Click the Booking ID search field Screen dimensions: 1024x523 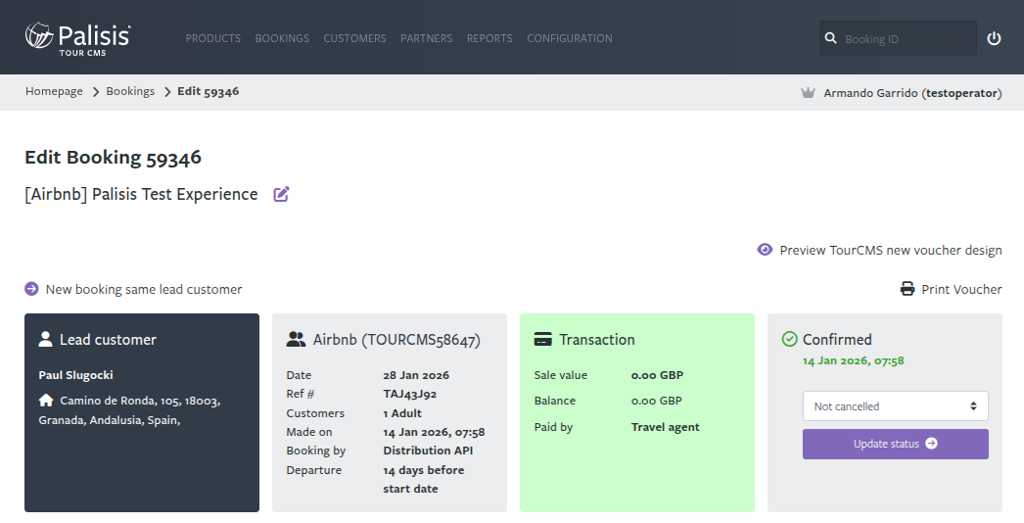[907, 39]
